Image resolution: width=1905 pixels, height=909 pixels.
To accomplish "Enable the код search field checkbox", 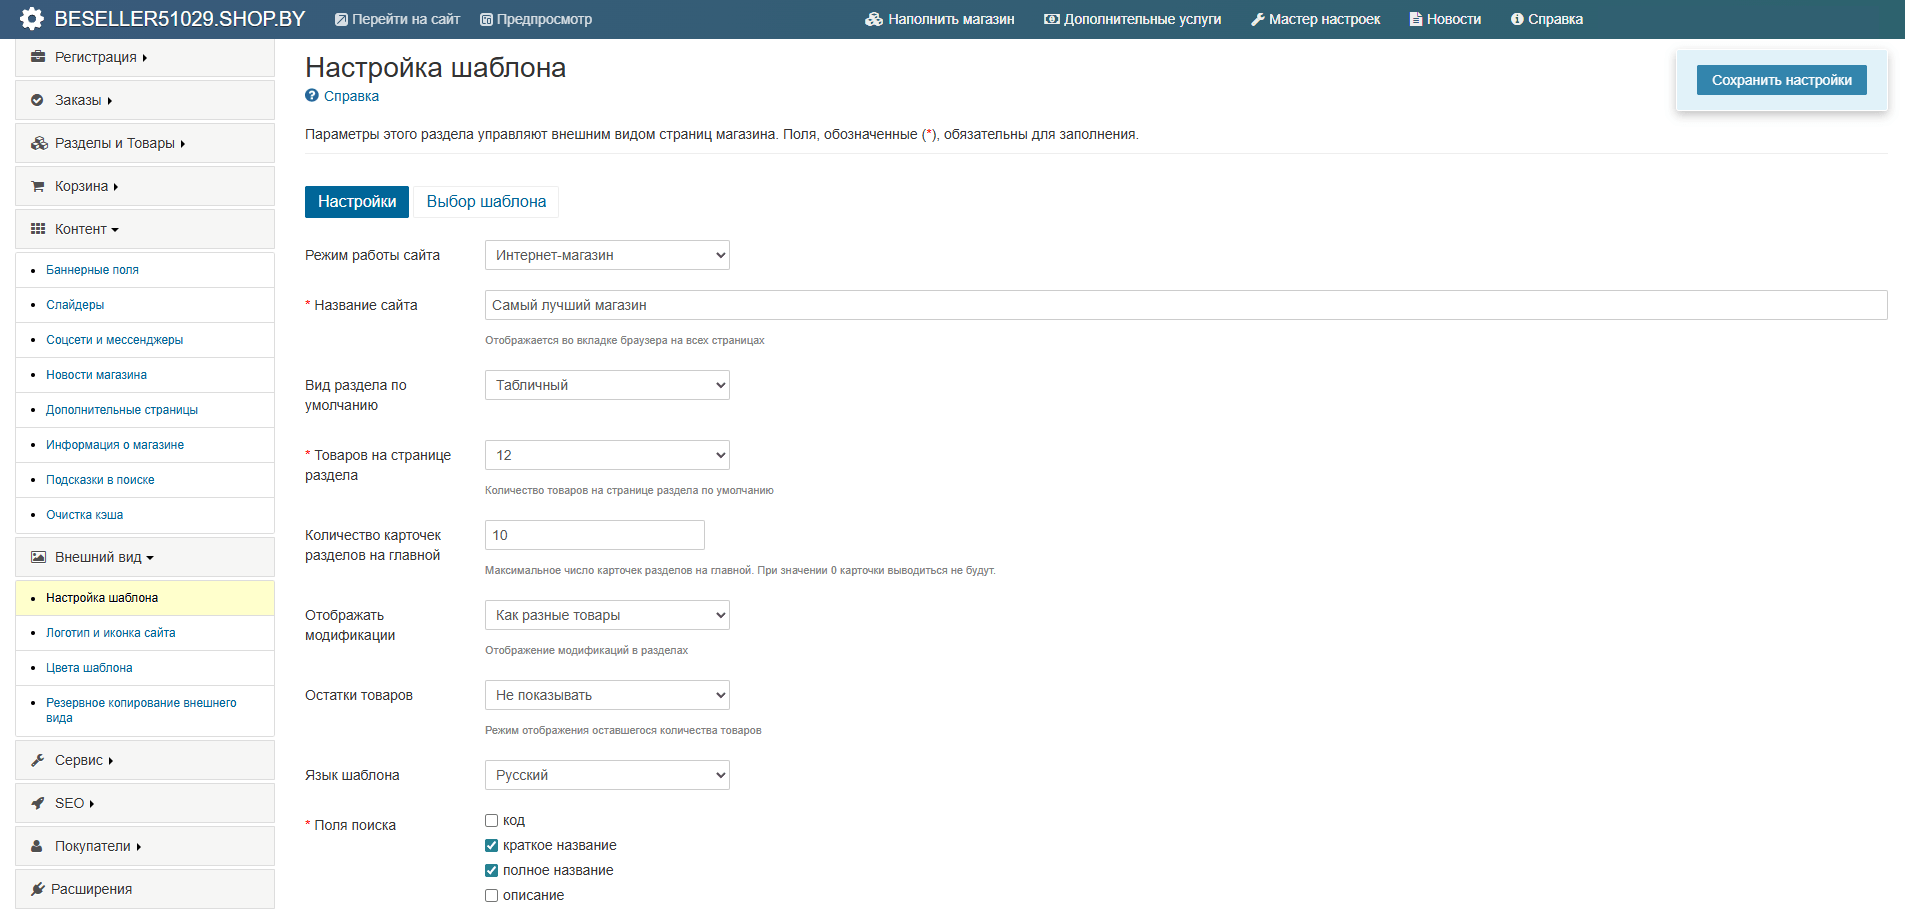I will click(x=492, y=821).
